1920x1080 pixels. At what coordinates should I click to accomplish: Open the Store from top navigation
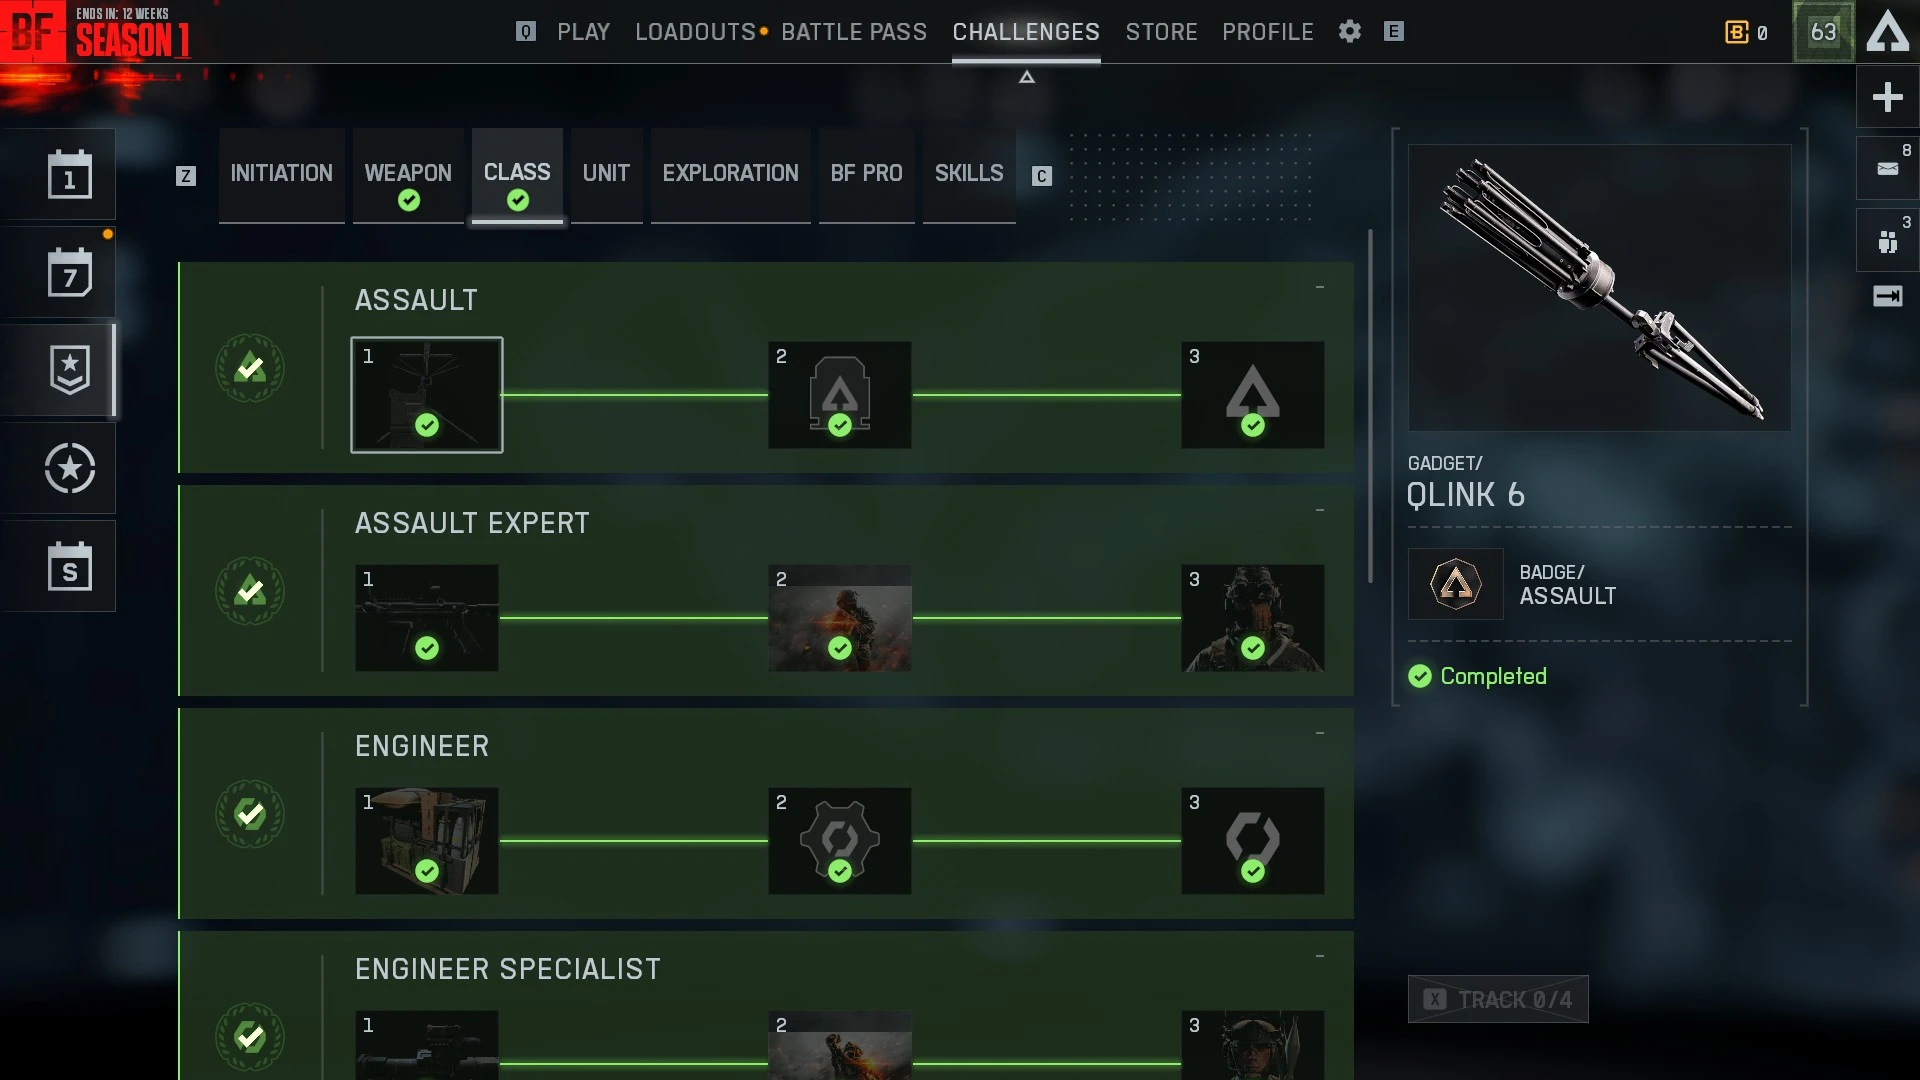[1161, 32]
